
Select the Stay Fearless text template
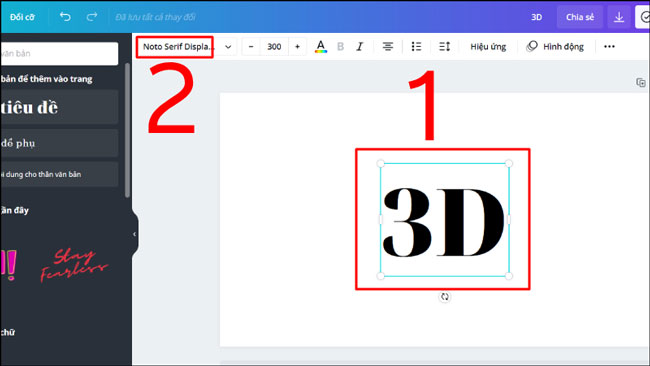coord(74,265)
